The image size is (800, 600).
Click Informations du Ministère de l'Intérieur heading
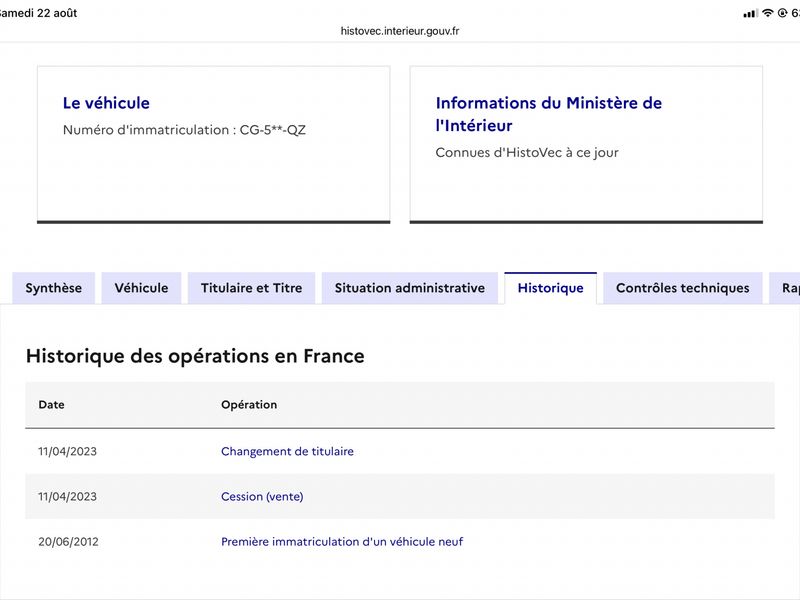tap(548, 114)
